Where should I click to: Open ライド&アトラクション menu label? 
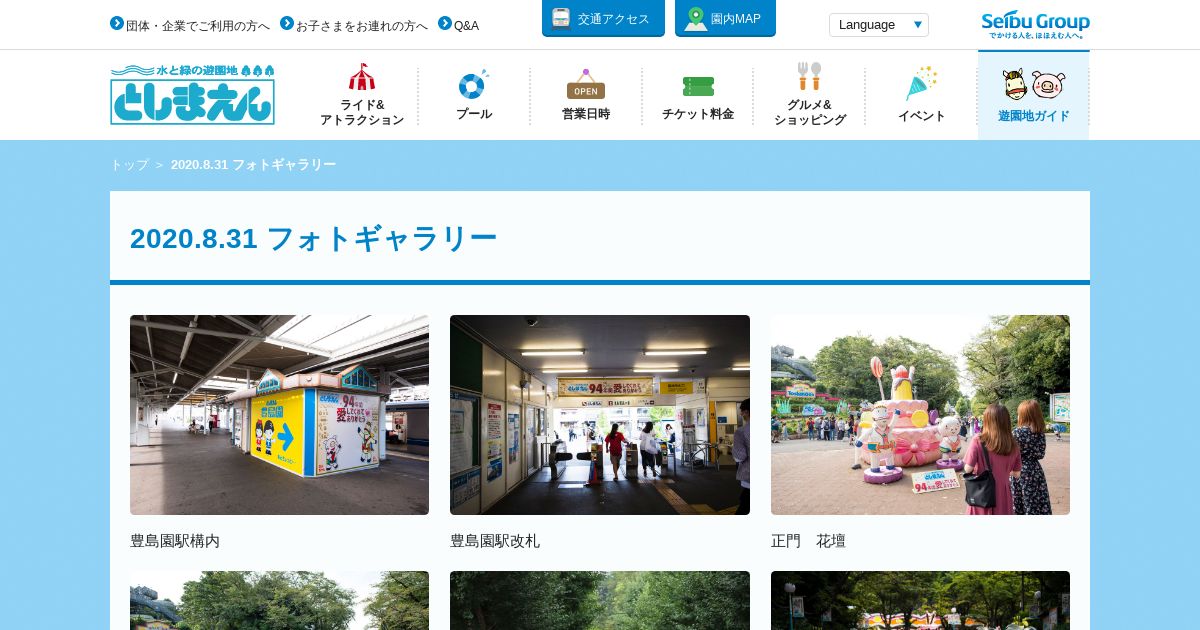[362, 112]
